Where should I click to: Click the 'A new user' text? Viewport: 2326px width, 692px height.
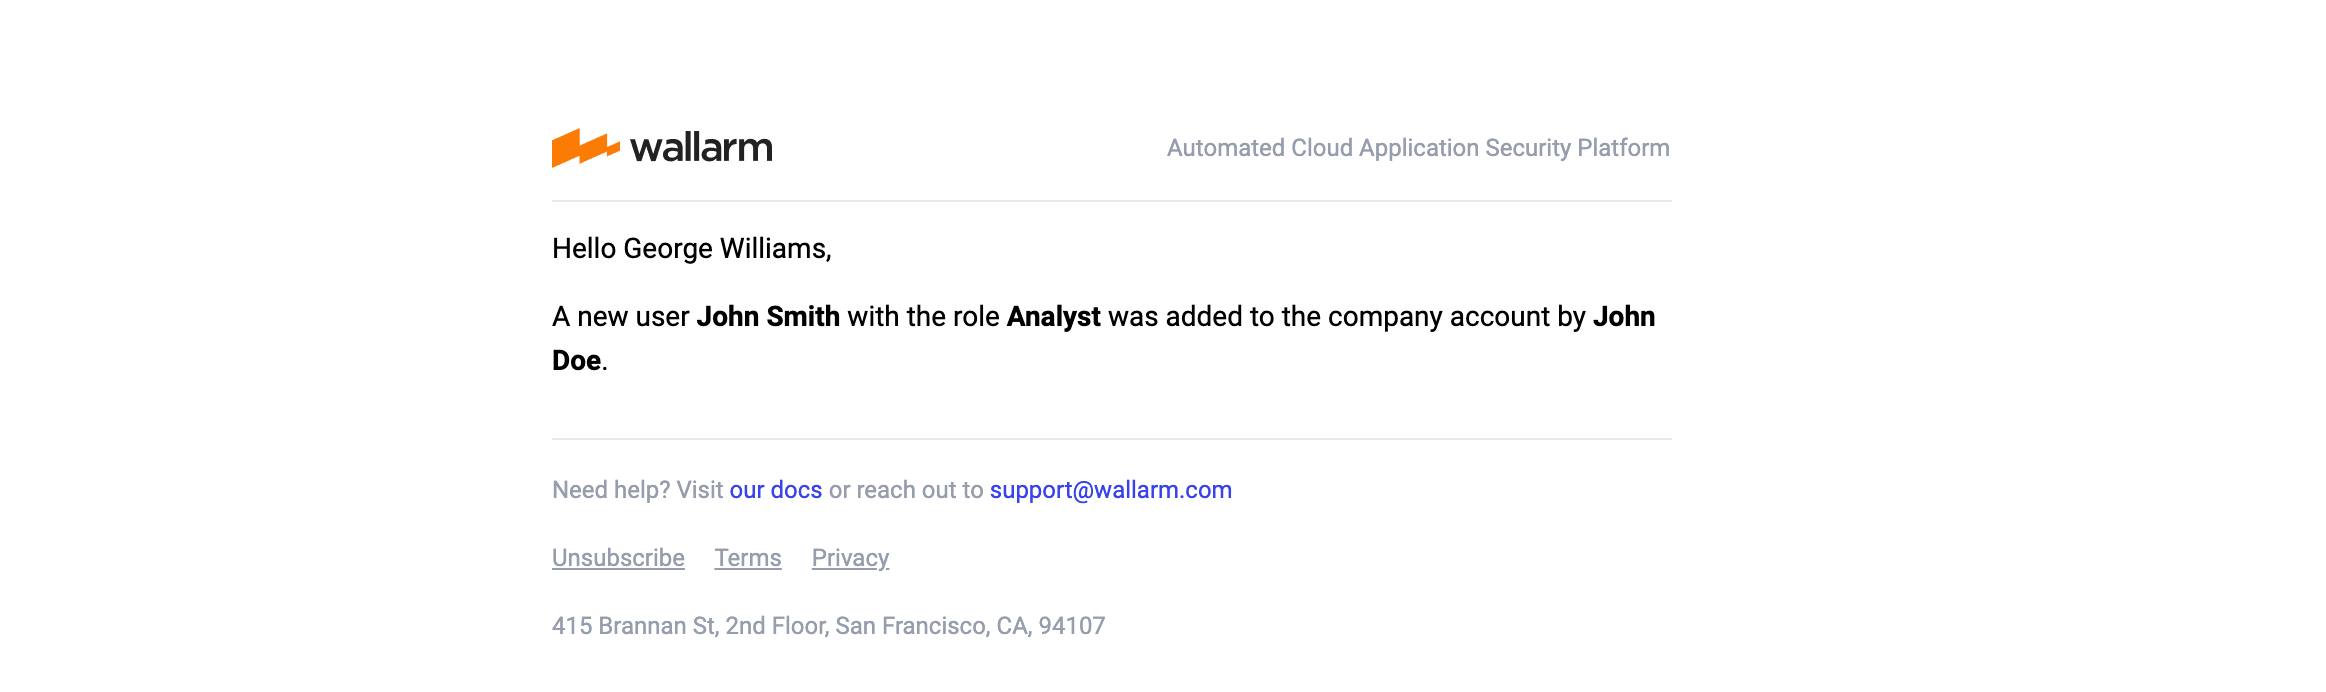[620, 317]
